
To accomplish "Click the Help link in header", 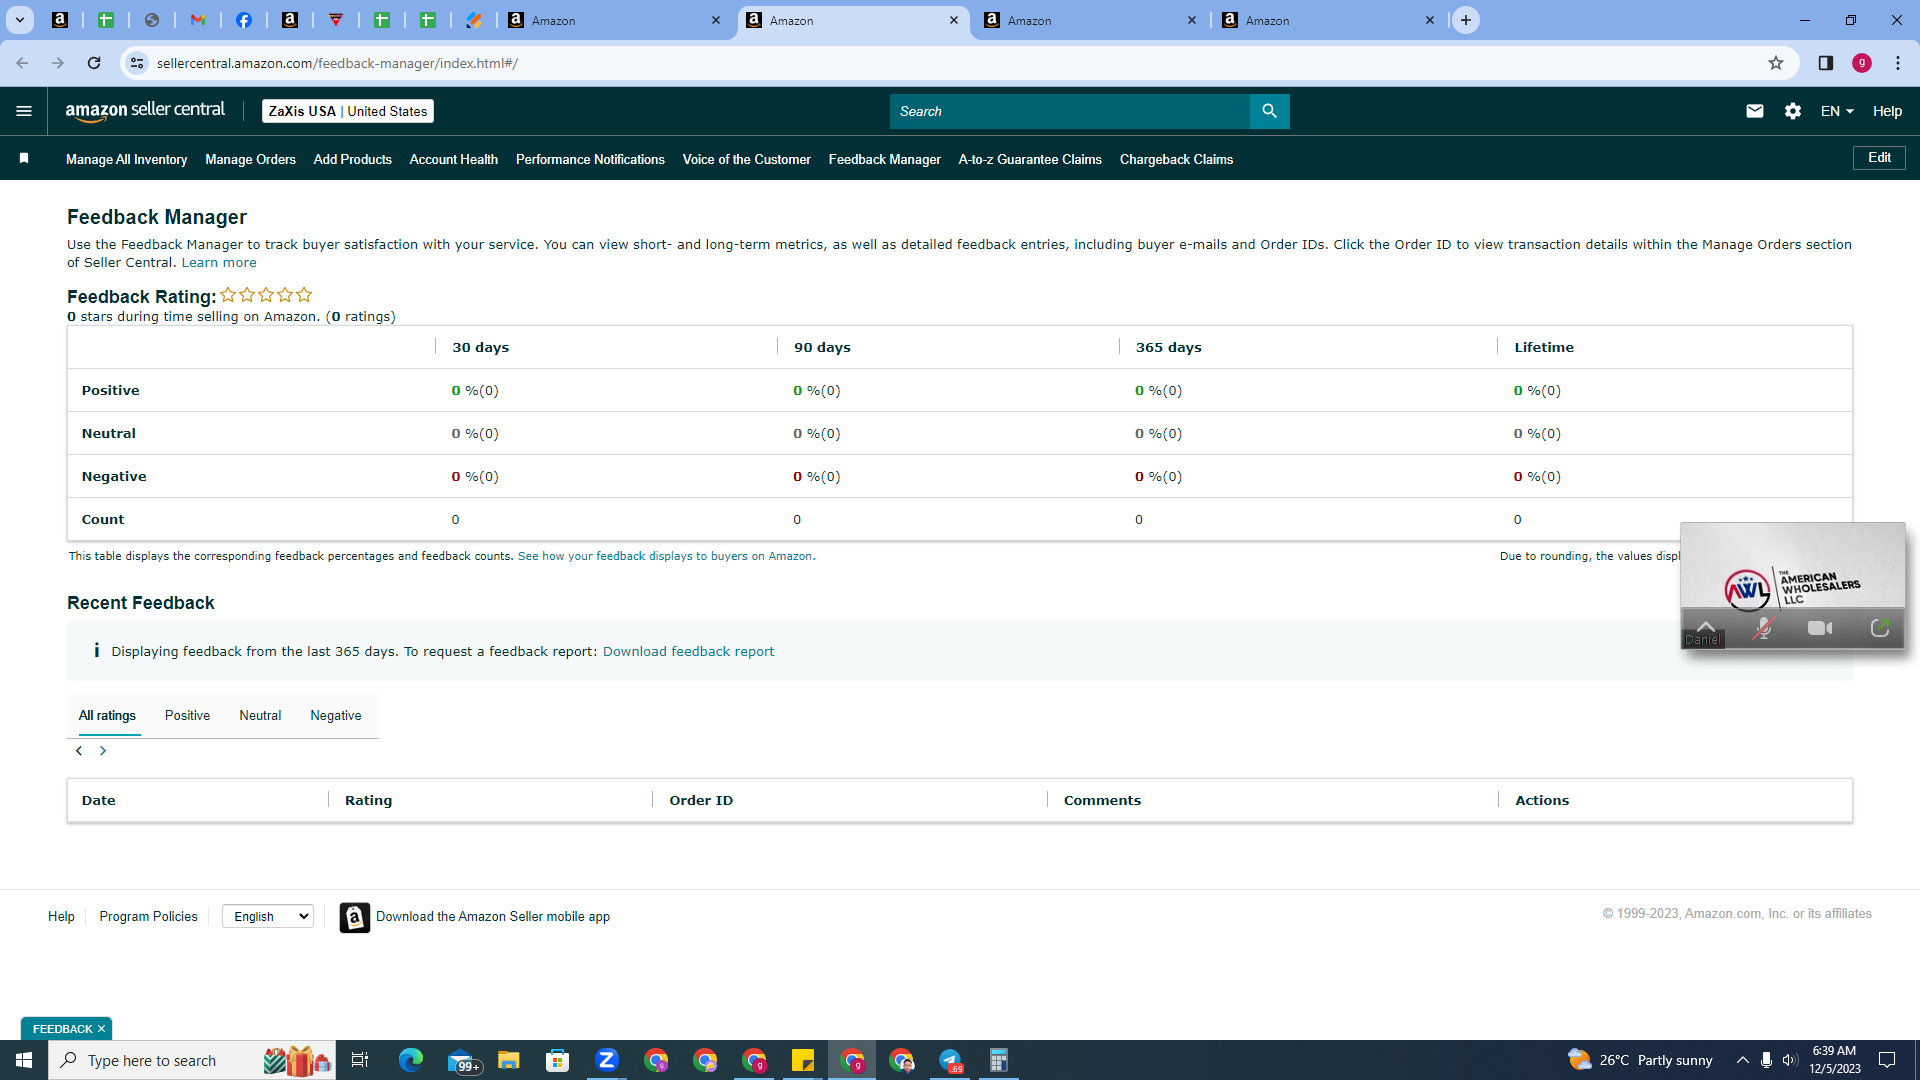I will pos(1887,111).
